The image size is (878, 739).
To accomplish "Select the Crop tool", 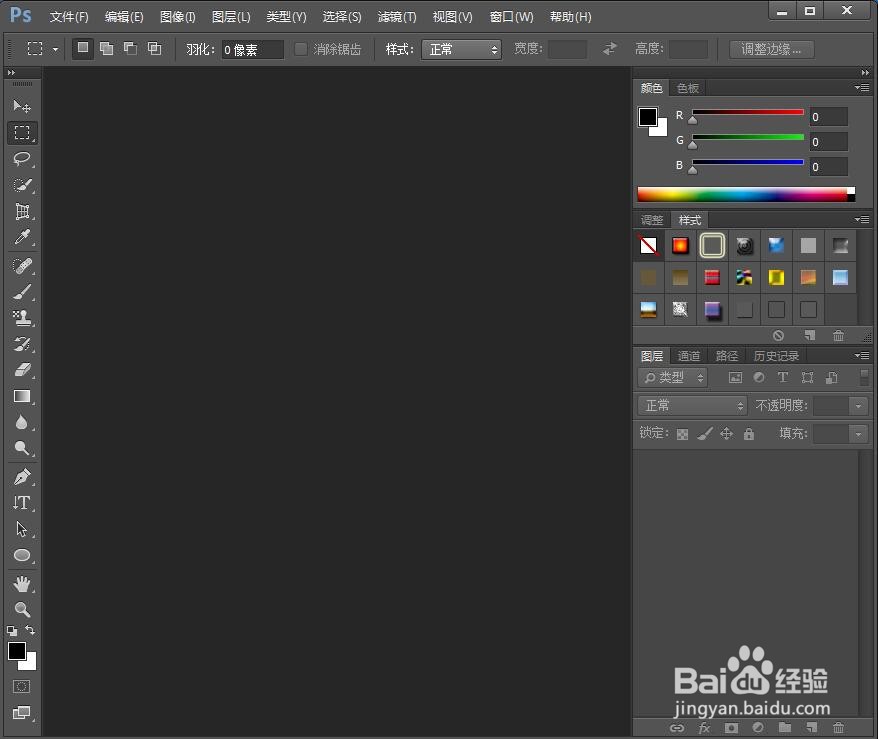I will pyautogui.click(x=22, y=212).
